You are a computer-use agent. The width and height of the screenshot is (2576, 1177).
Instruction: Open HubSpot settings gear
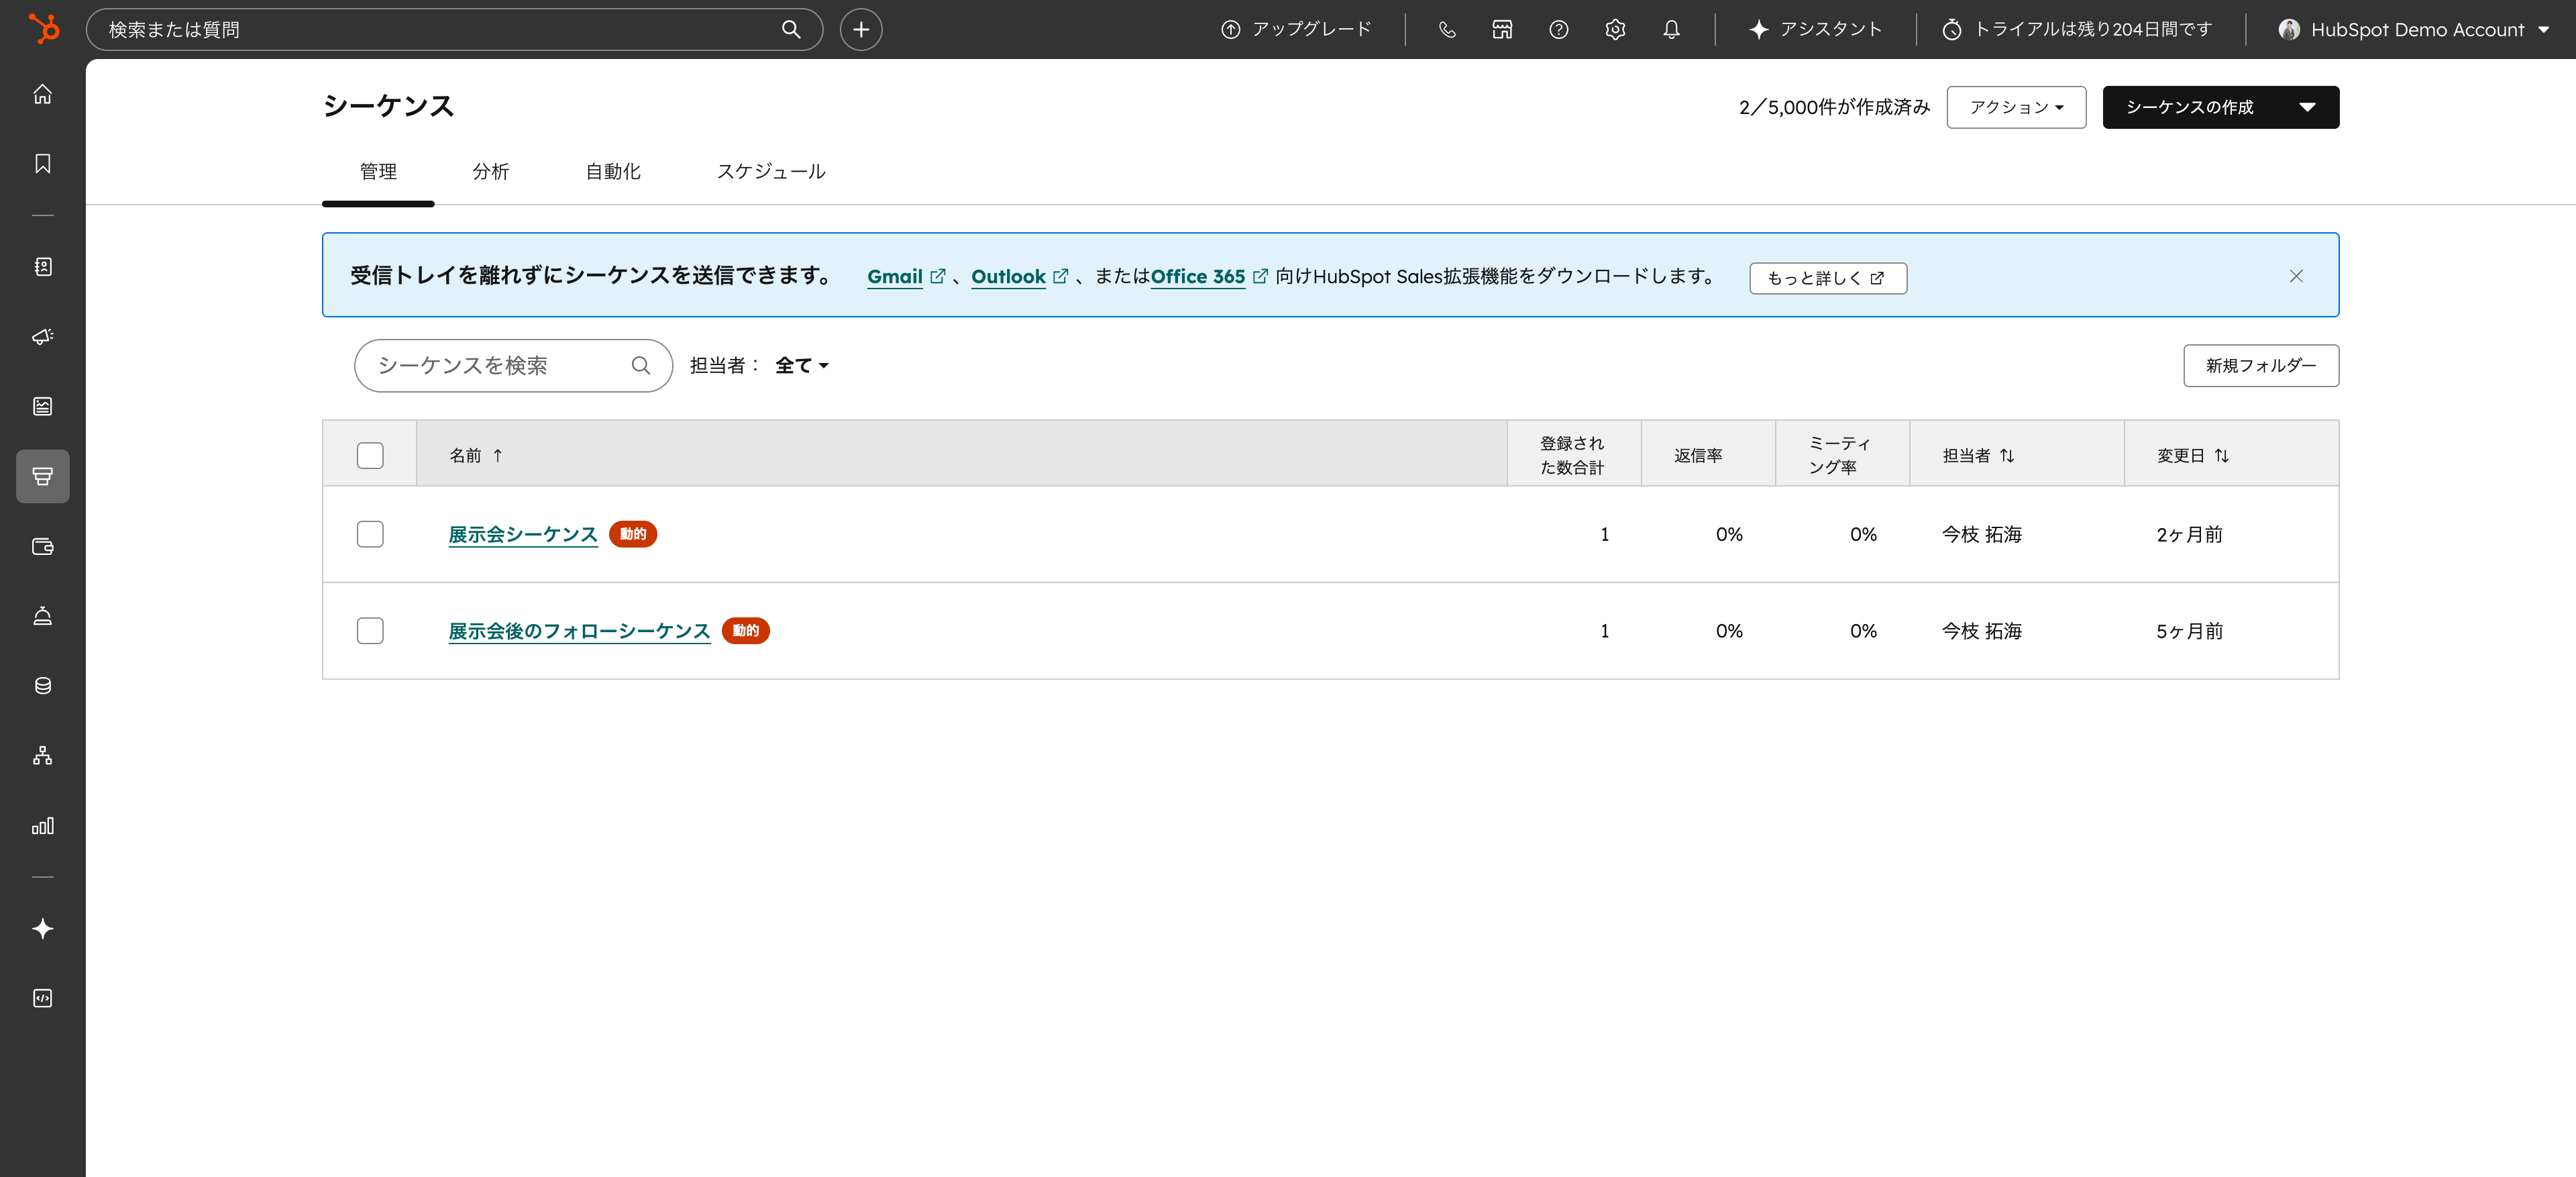(1614, 29)
